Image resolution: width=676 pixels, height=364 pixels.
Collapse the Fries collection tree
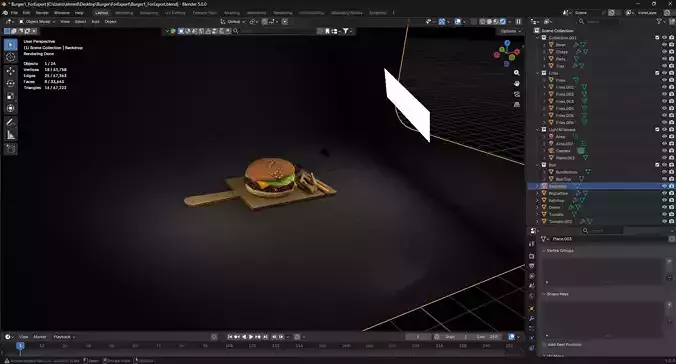pos(538,73)
